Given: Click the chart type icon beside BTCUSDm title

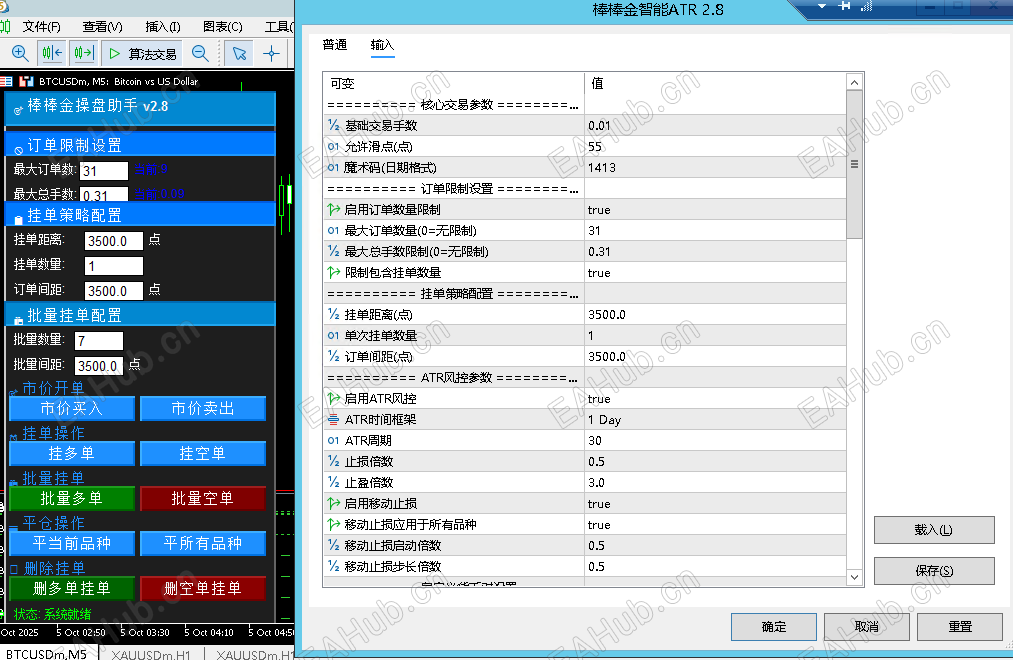Looking at the screenshot, I should [x=26, y=81].
